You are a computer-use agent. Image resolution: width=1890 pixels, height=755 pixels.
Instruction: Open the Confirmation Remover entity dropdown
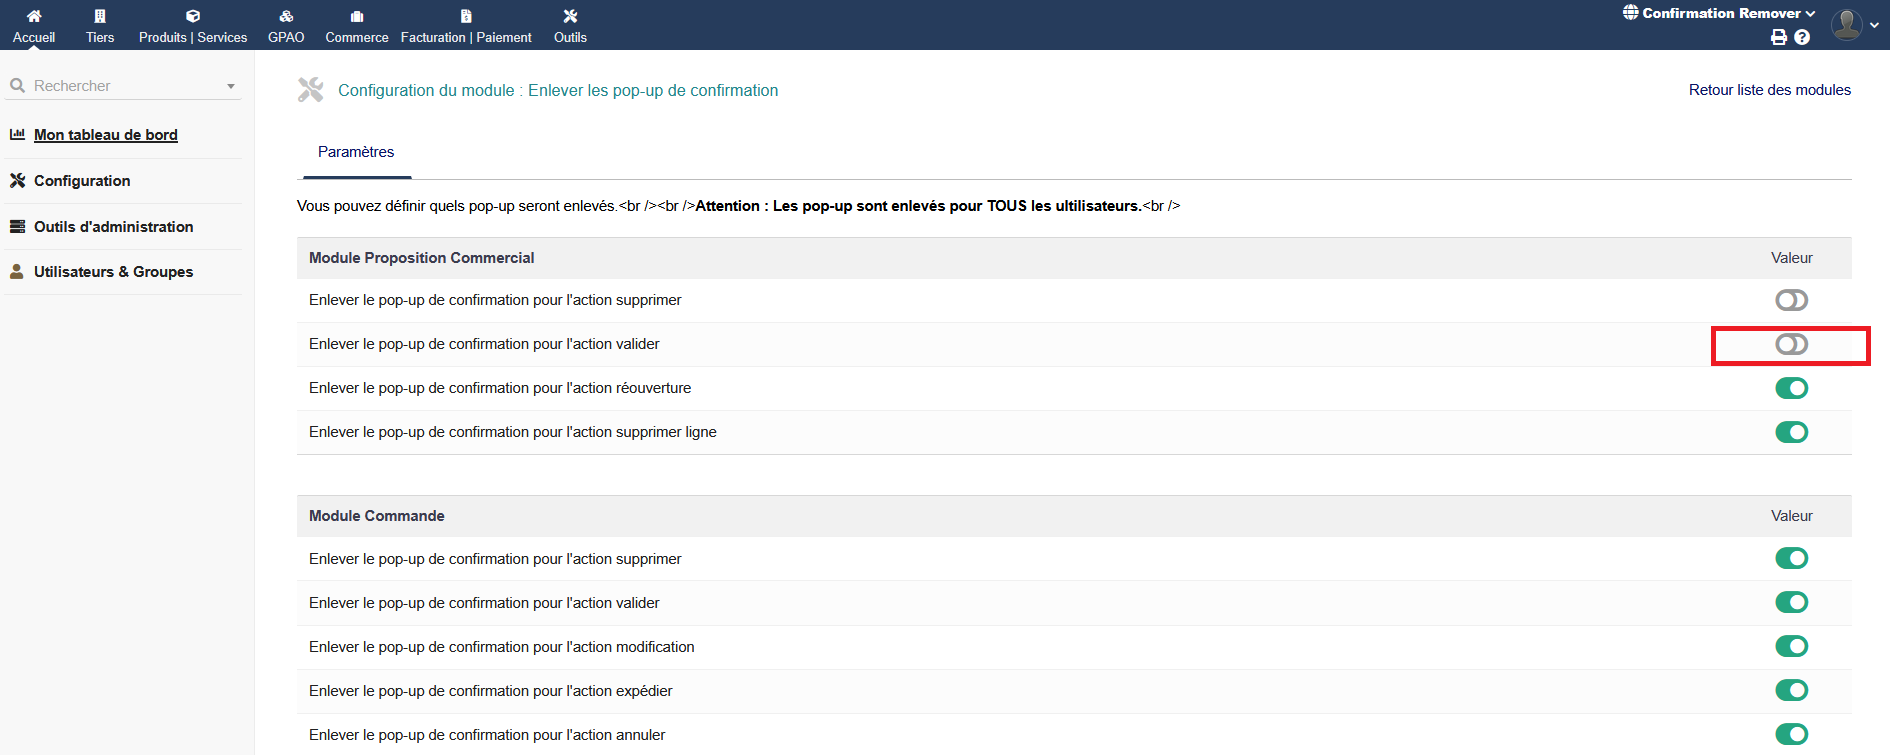[1720, 13]
